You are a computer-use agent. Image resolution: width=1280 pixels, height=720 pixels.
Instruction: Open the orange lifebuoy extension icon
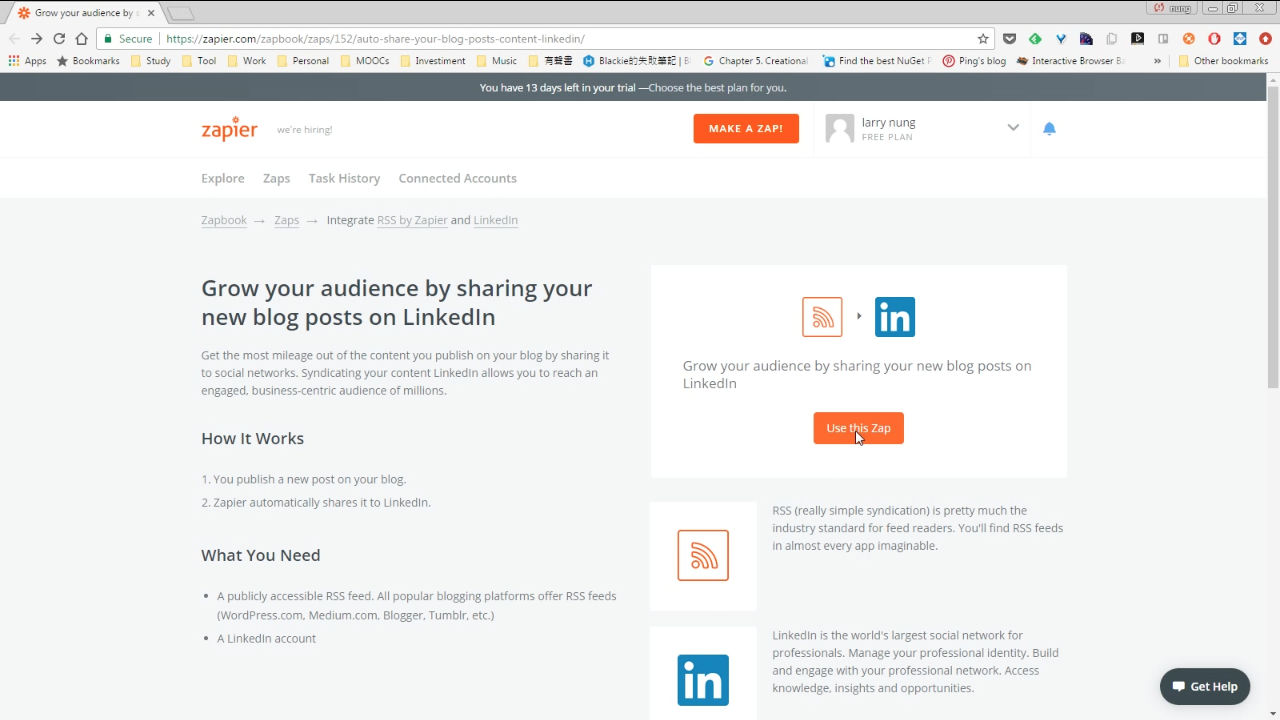pos(1189,39)
